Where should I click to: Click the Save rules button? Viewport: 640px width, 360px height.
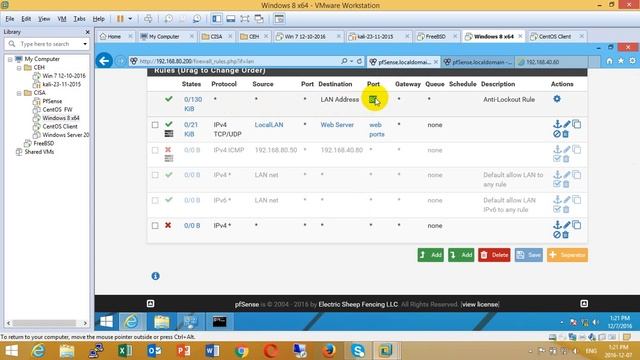(x=529, y=255)
